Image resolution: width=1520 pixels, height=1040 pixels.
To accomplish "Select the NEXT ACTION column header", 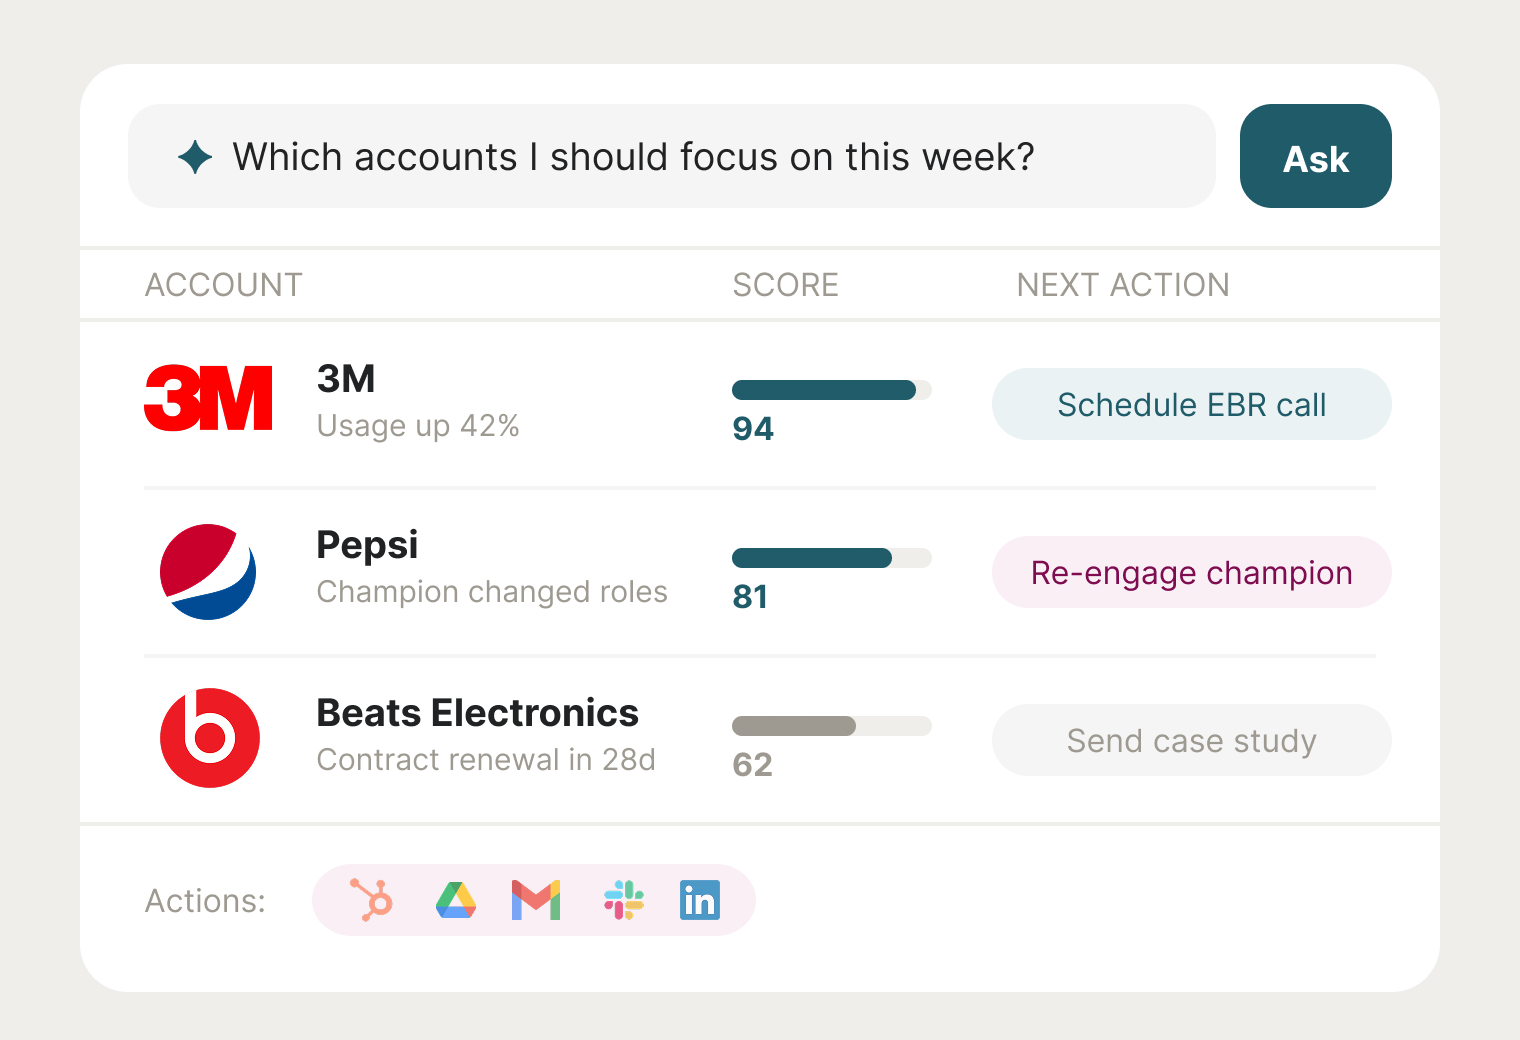I will (x=1122, y=284).
